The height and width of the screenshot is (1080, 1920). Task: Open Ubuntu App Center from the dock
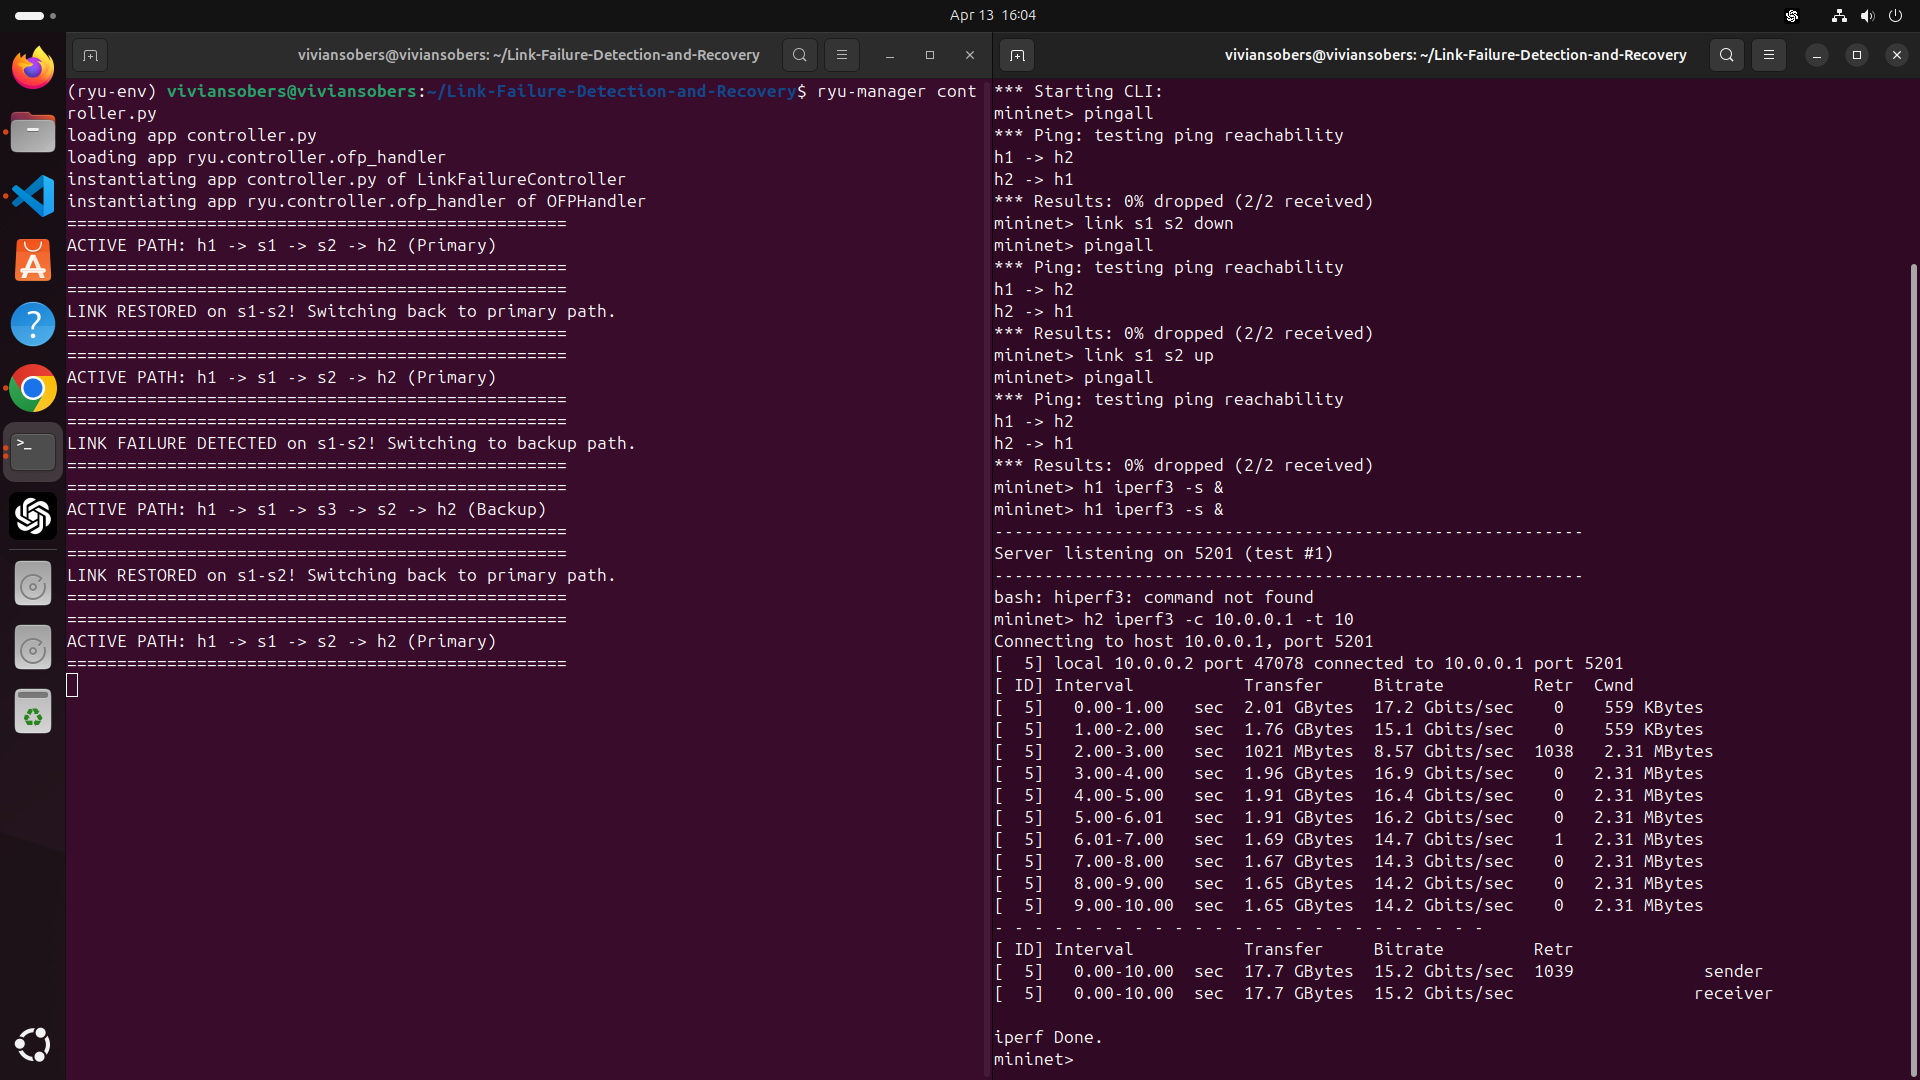pos(33,260)
